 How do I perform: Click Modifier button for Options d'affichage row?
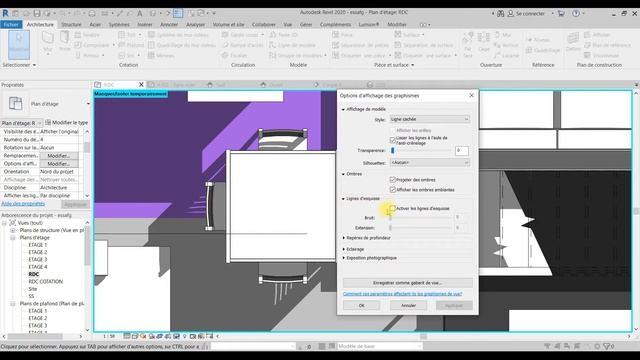(59, 164)
